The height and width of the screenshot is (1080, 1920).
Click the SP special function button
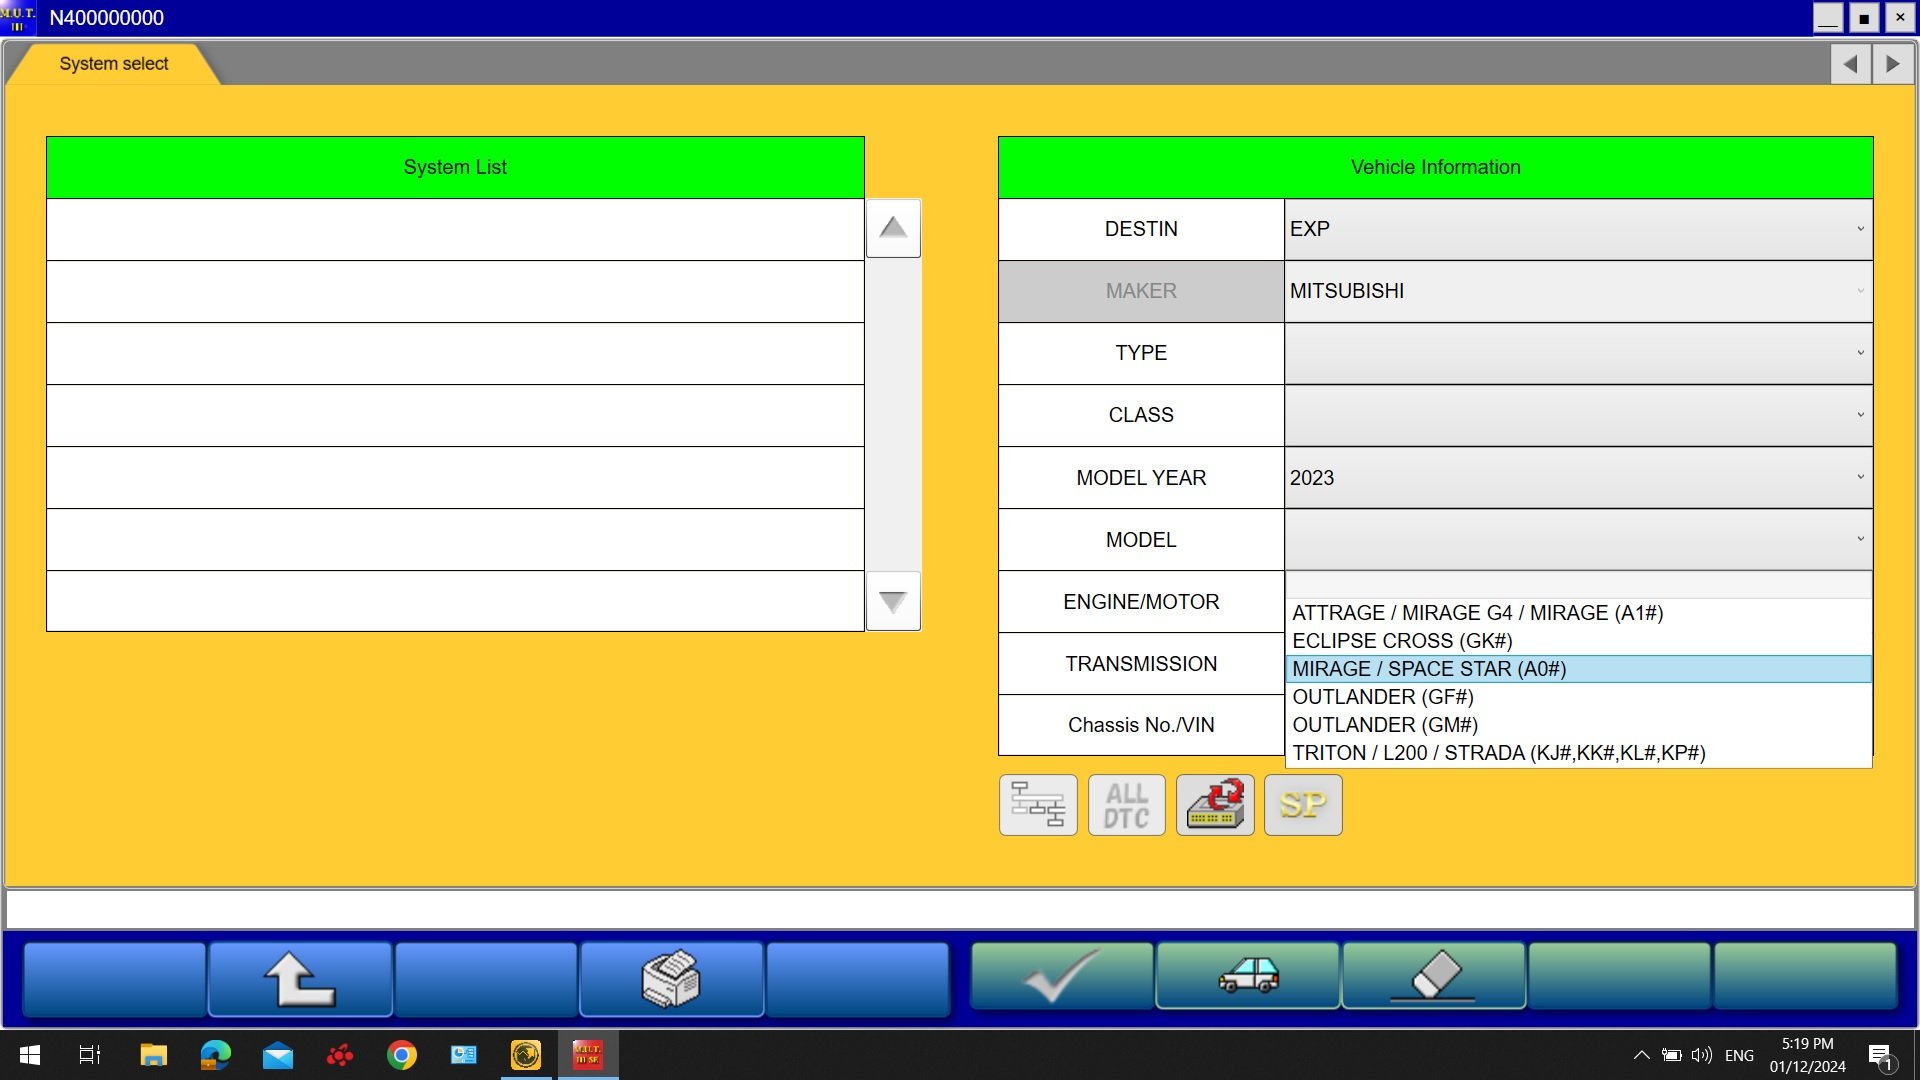click(x=1303, y=805)
